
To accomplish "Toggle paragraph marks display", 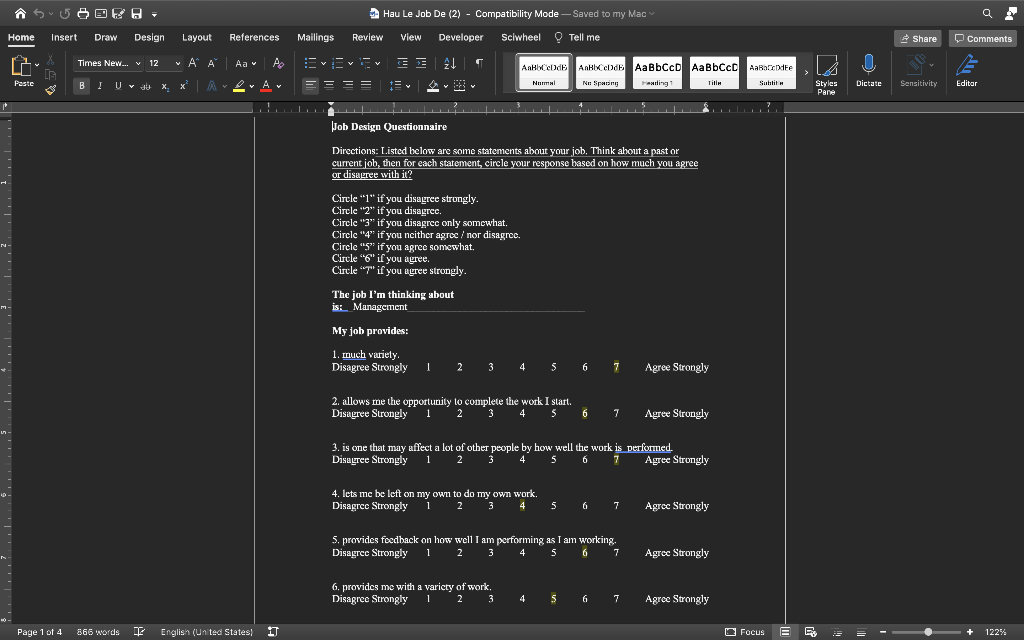I will point(479,63).
